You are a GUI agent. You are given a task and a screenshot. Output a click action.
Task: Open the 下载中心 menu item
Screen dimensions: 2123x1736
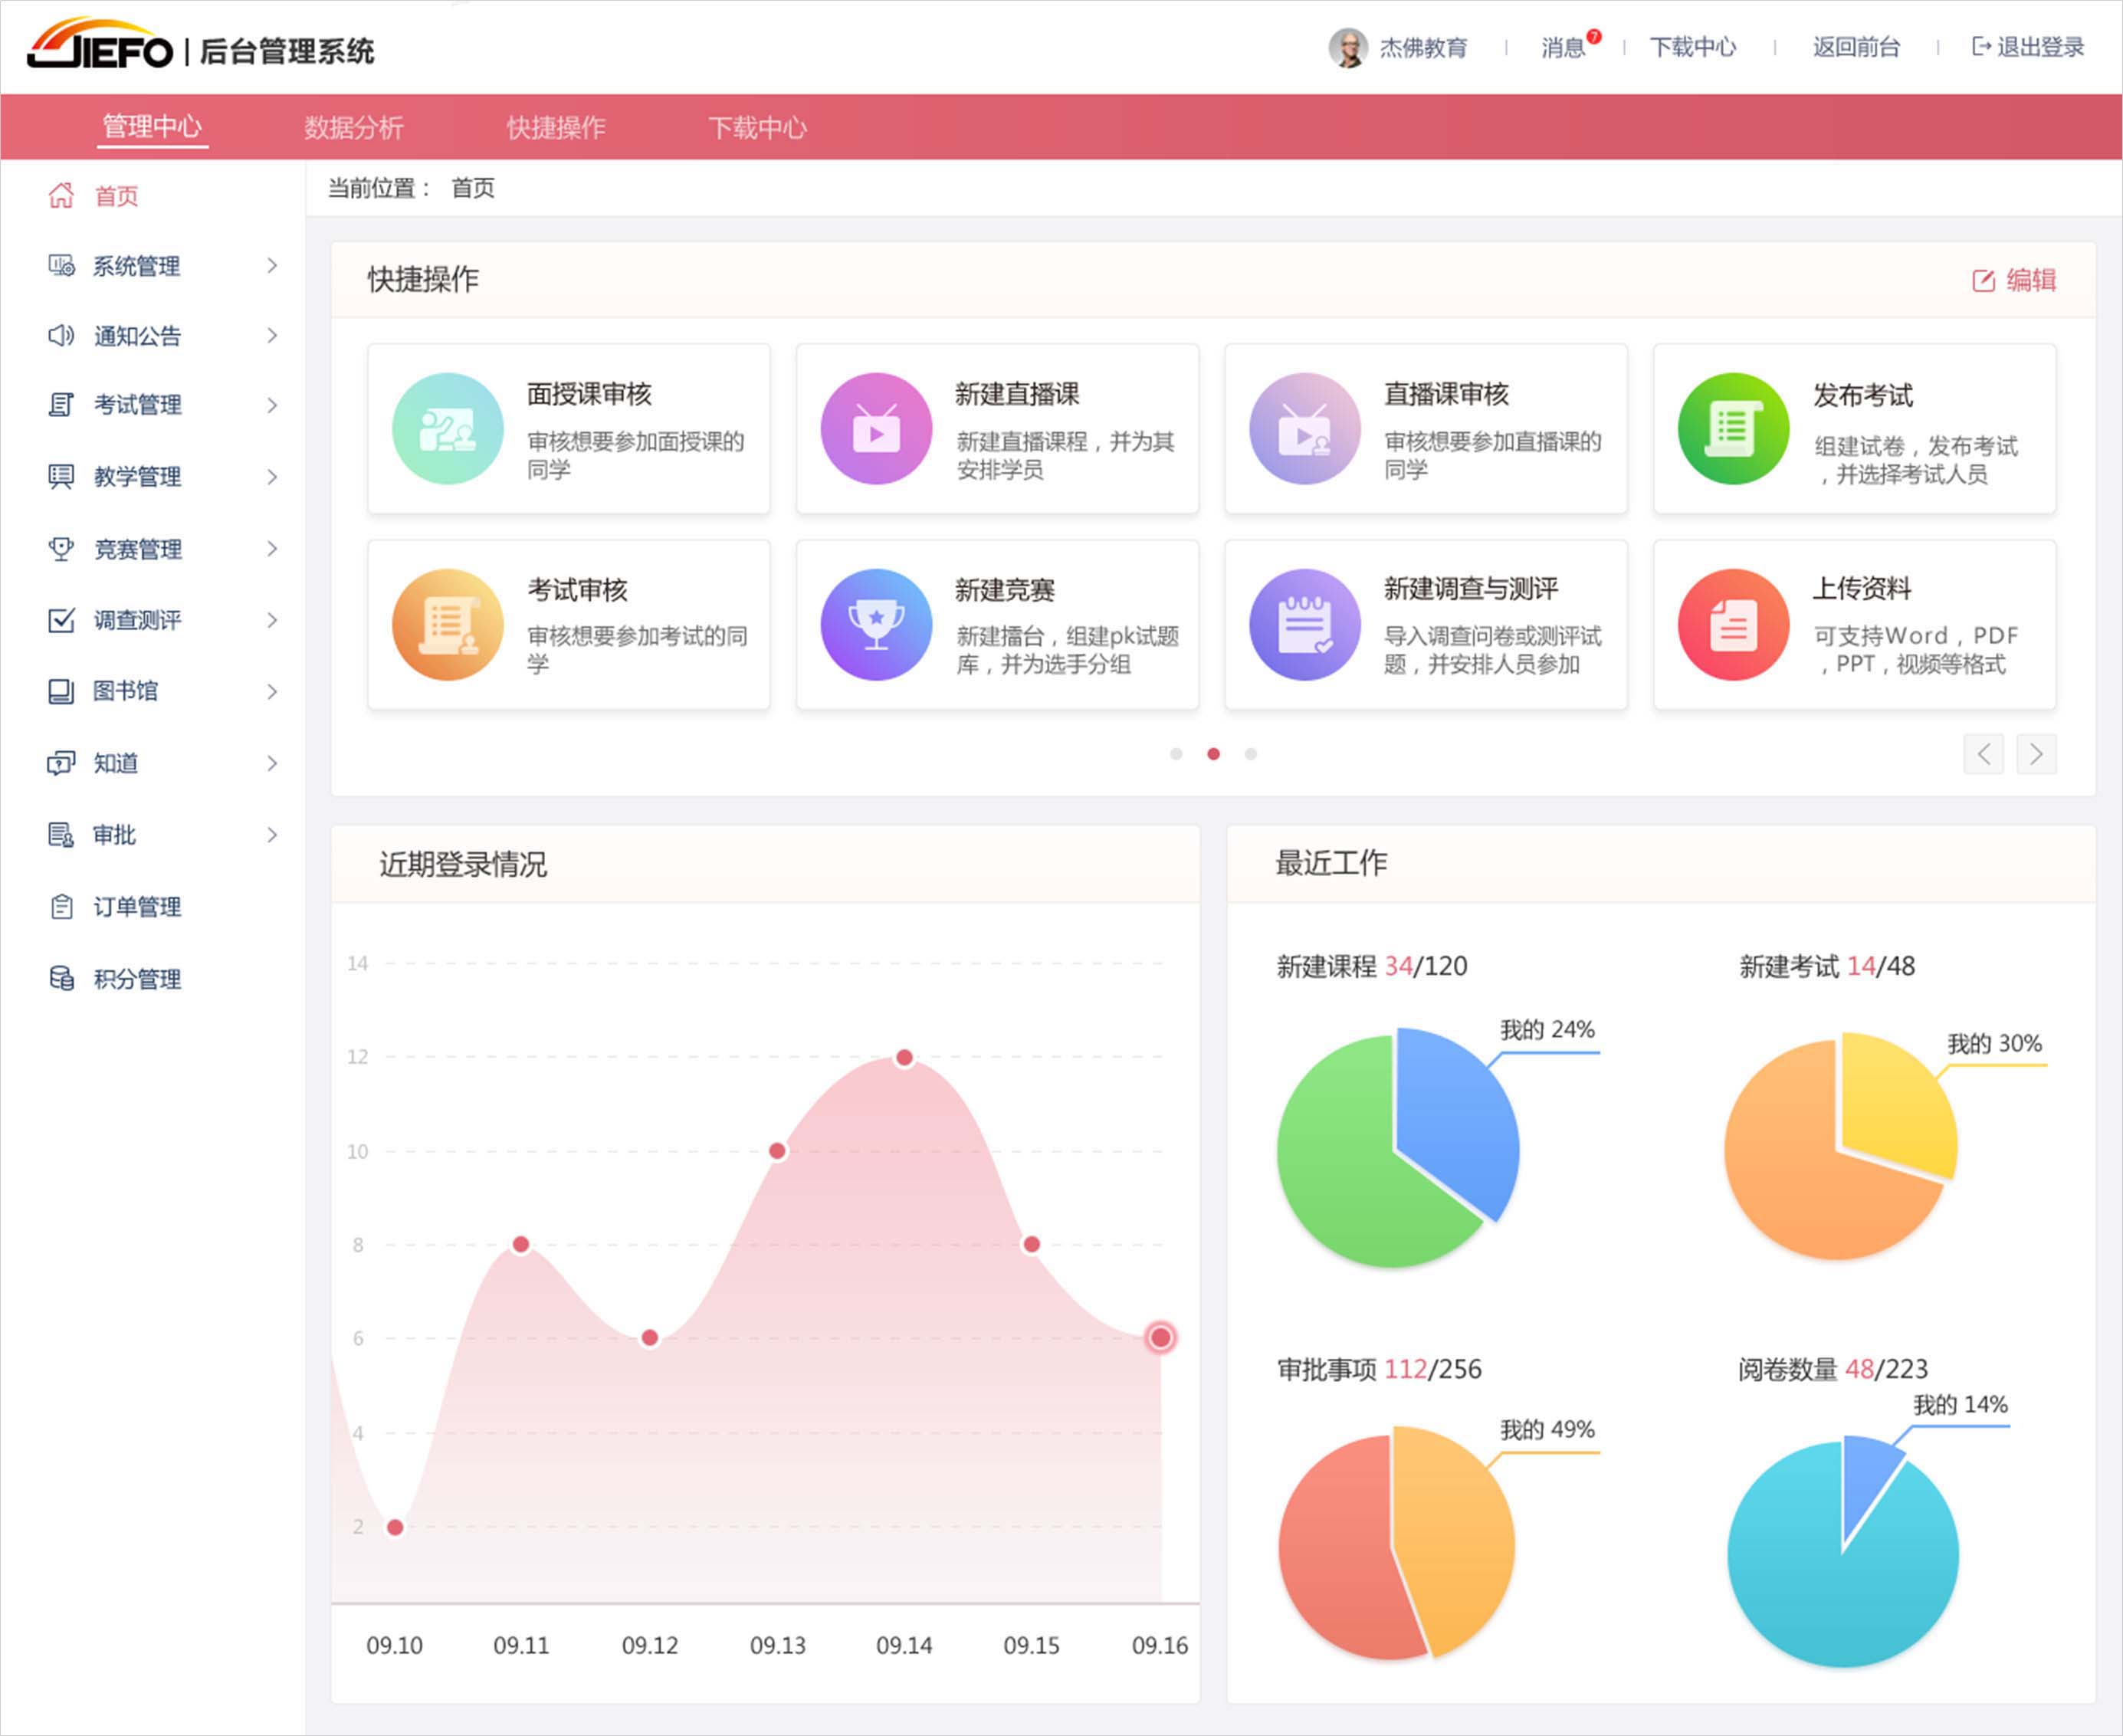(1693, 47)
